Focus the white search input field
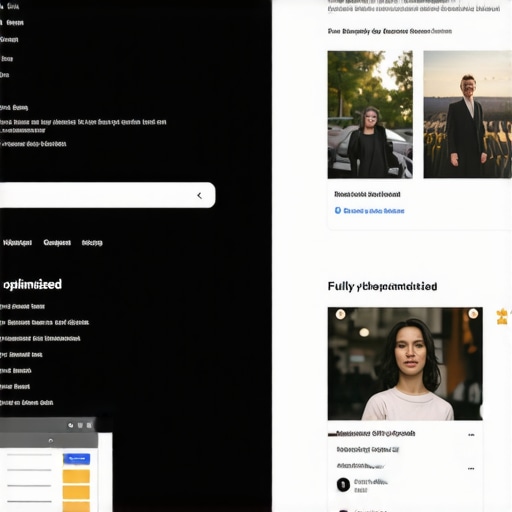The image size is (512, 512). coord(107,195)
